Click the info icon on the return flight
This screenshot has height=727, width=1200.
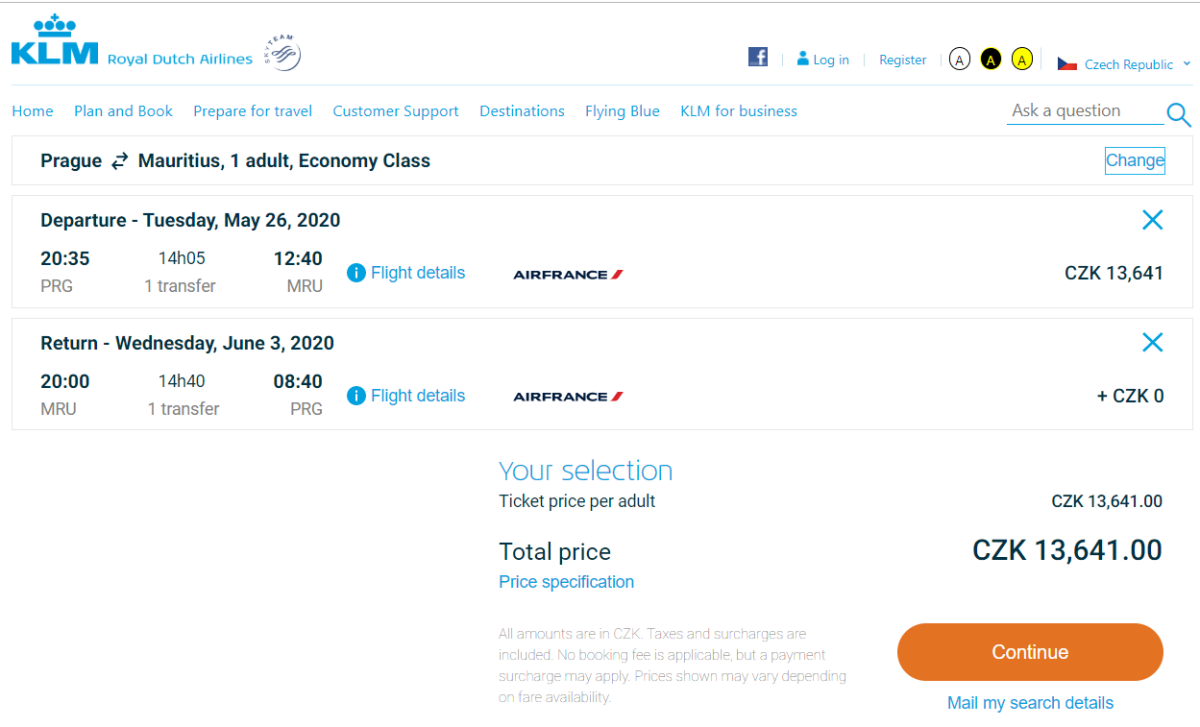356,396
